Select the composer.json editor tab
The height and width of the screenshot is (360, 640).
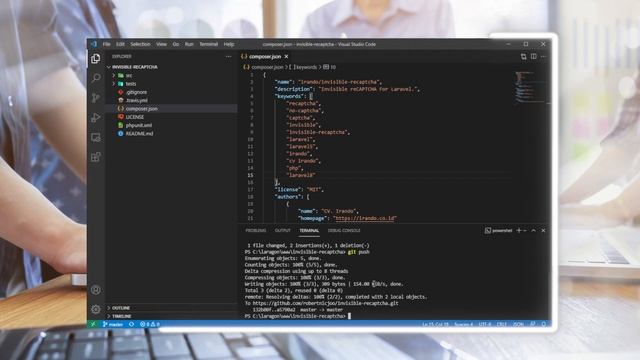click(265, 56)
